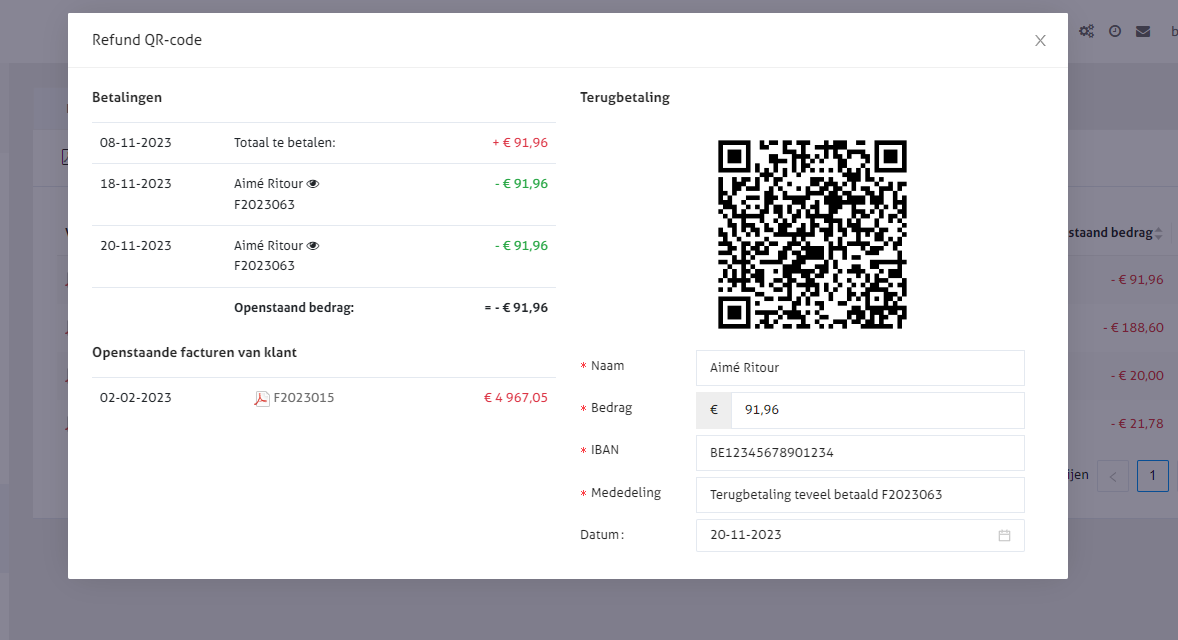
Task: Sort by the Openstaand bedrag column arrows
Action: click(x=1159, y=233)
